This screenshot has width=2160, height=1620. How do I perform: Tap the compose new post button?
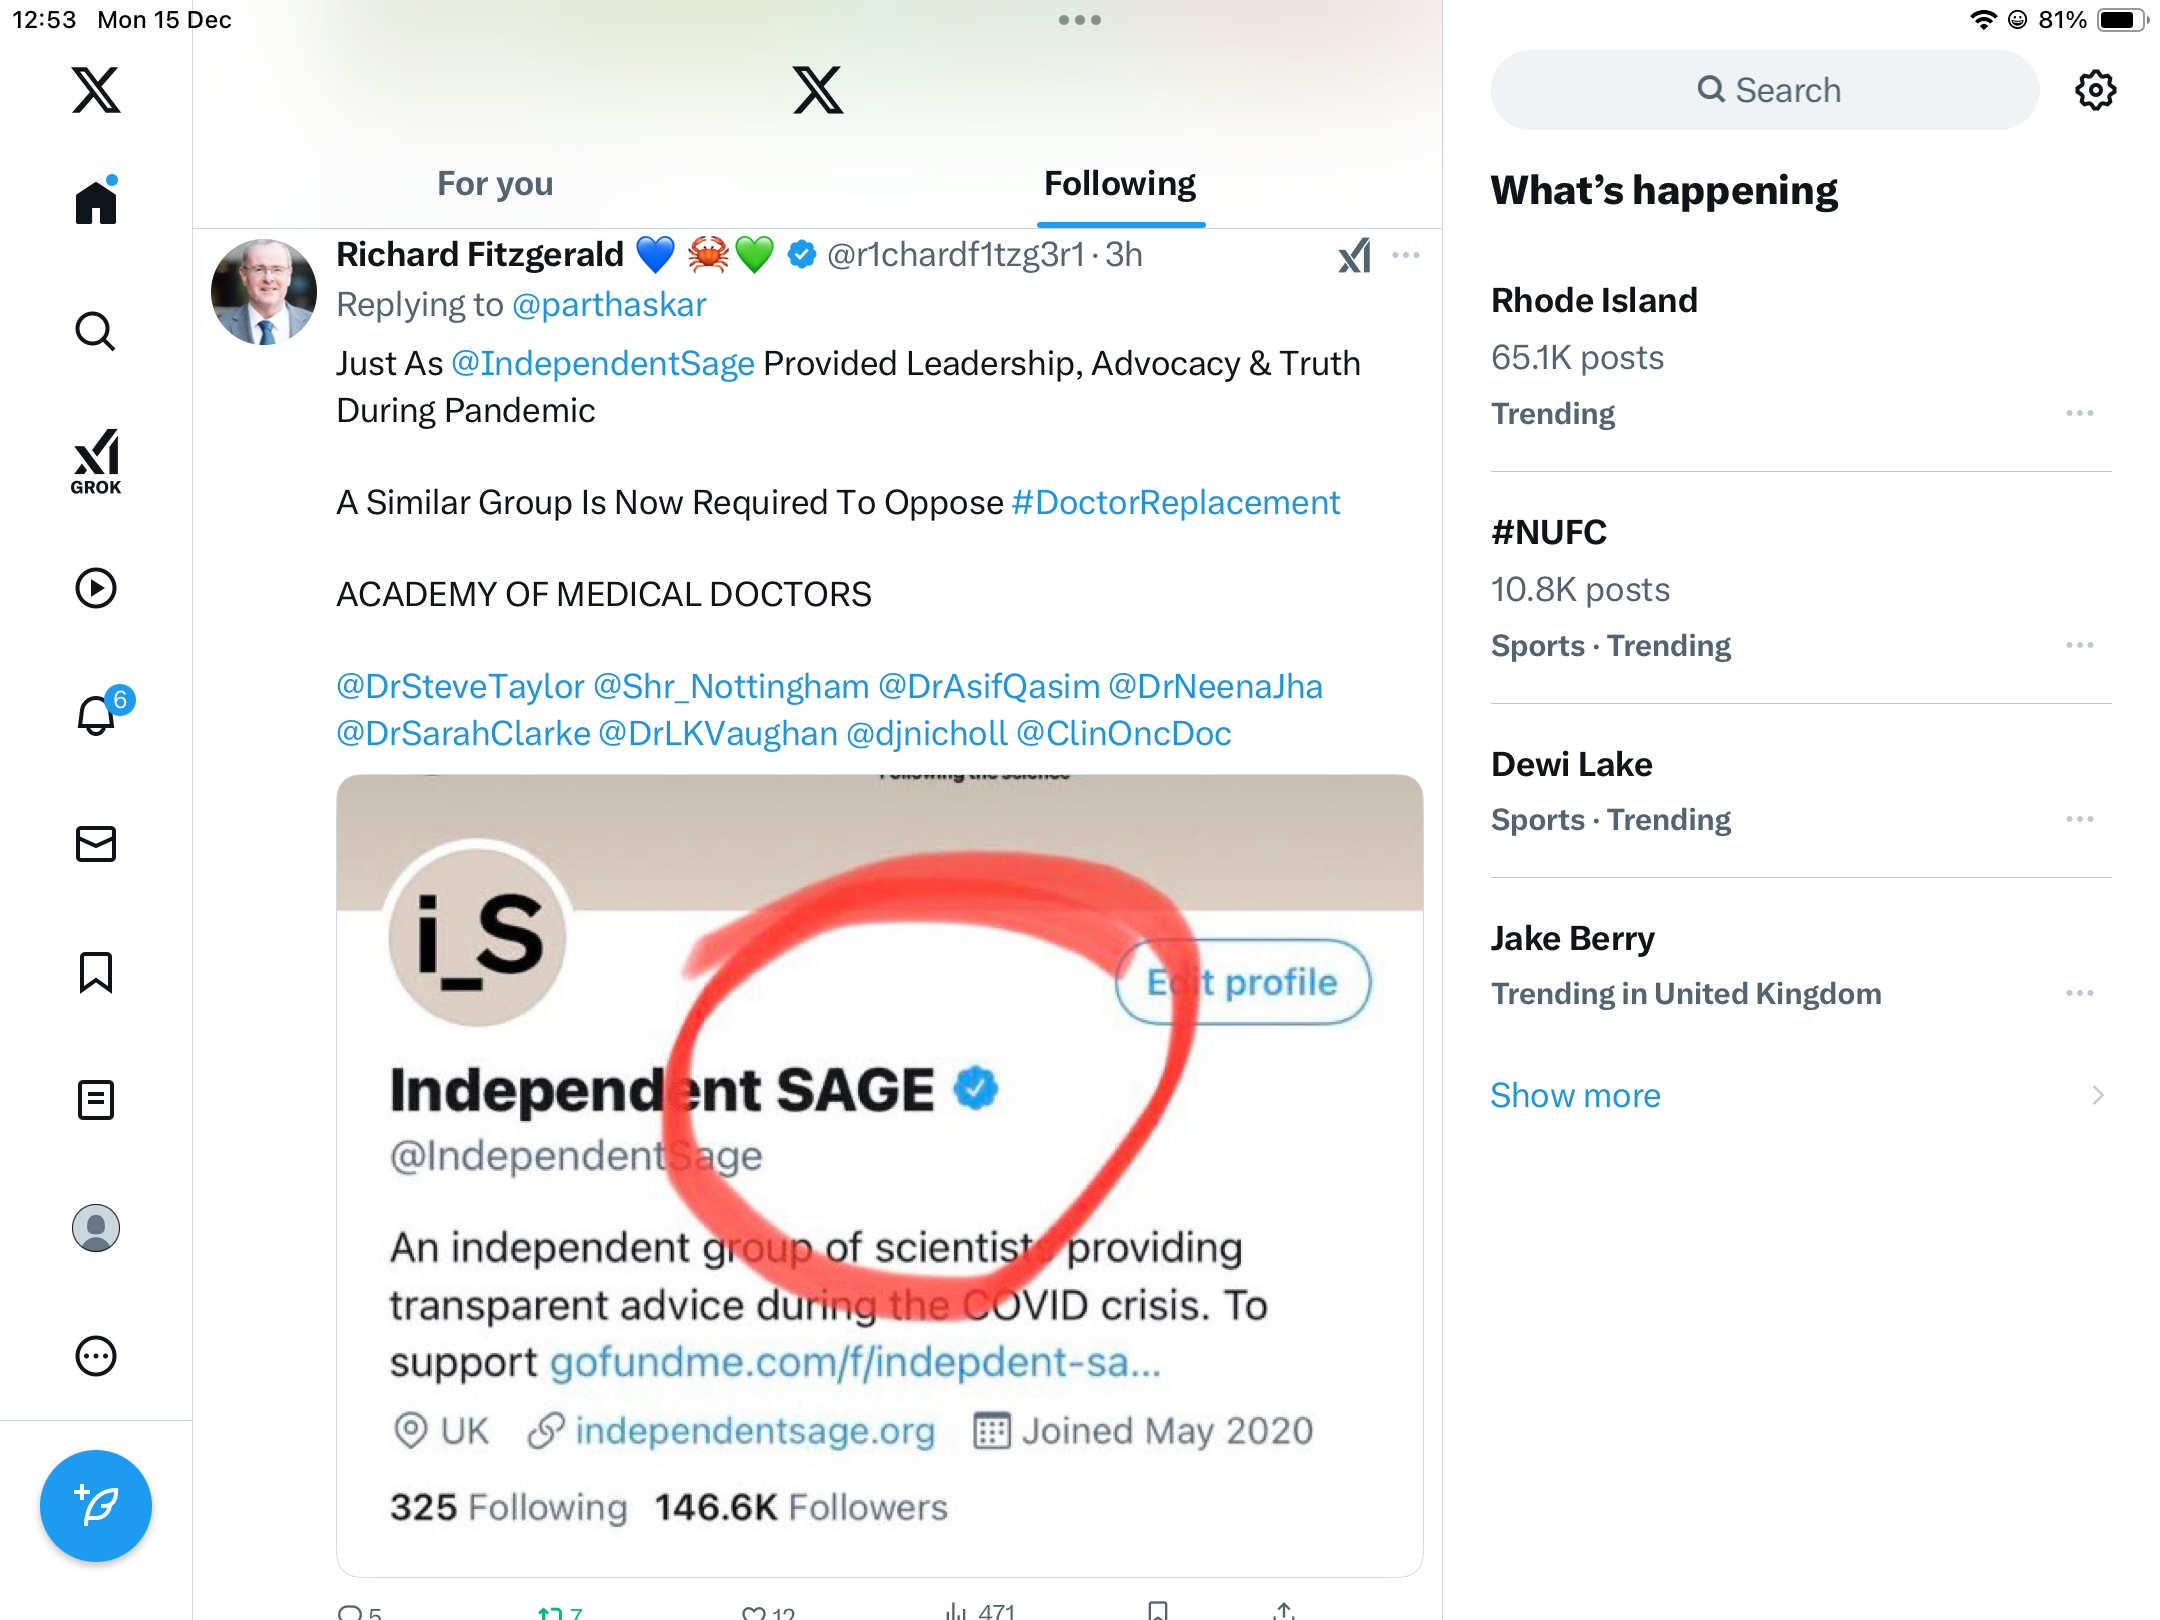(x=96, y=1505)
